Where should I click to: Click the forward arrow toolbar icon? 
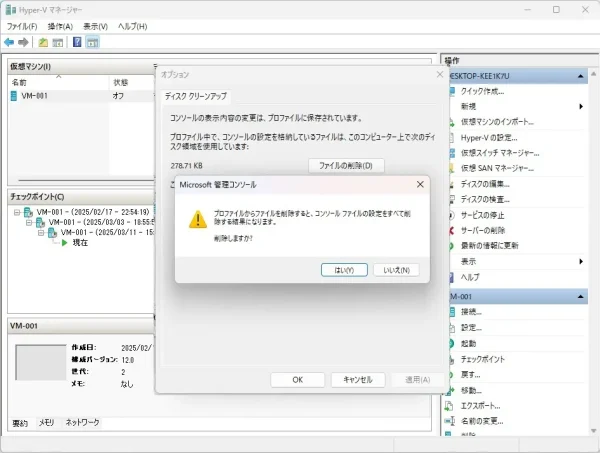coord(23,42)
